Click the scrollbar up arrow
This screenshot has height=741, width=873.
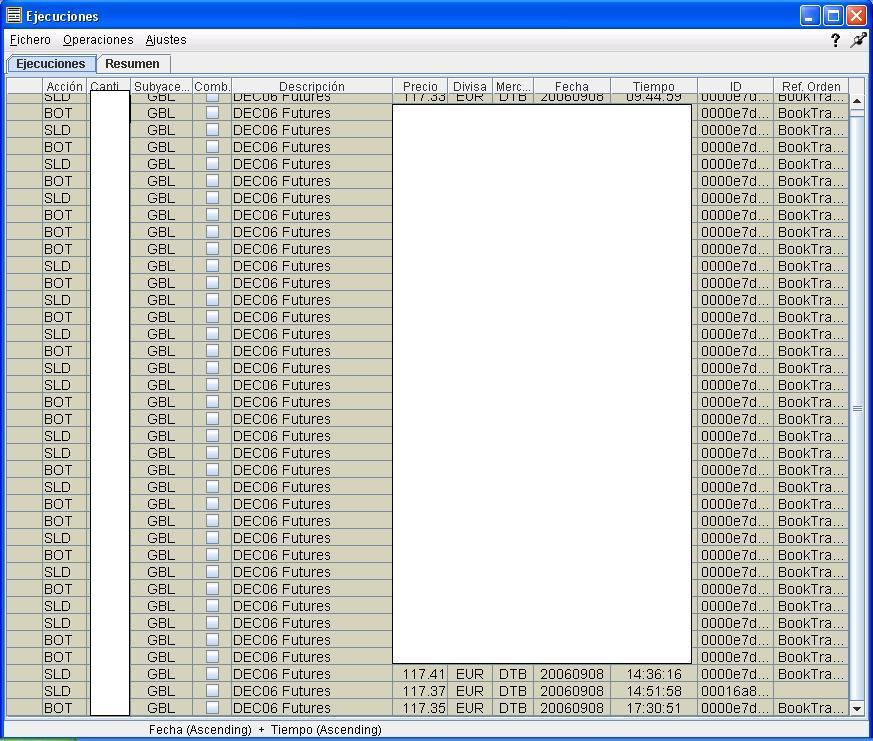click(x=857, y=101)
